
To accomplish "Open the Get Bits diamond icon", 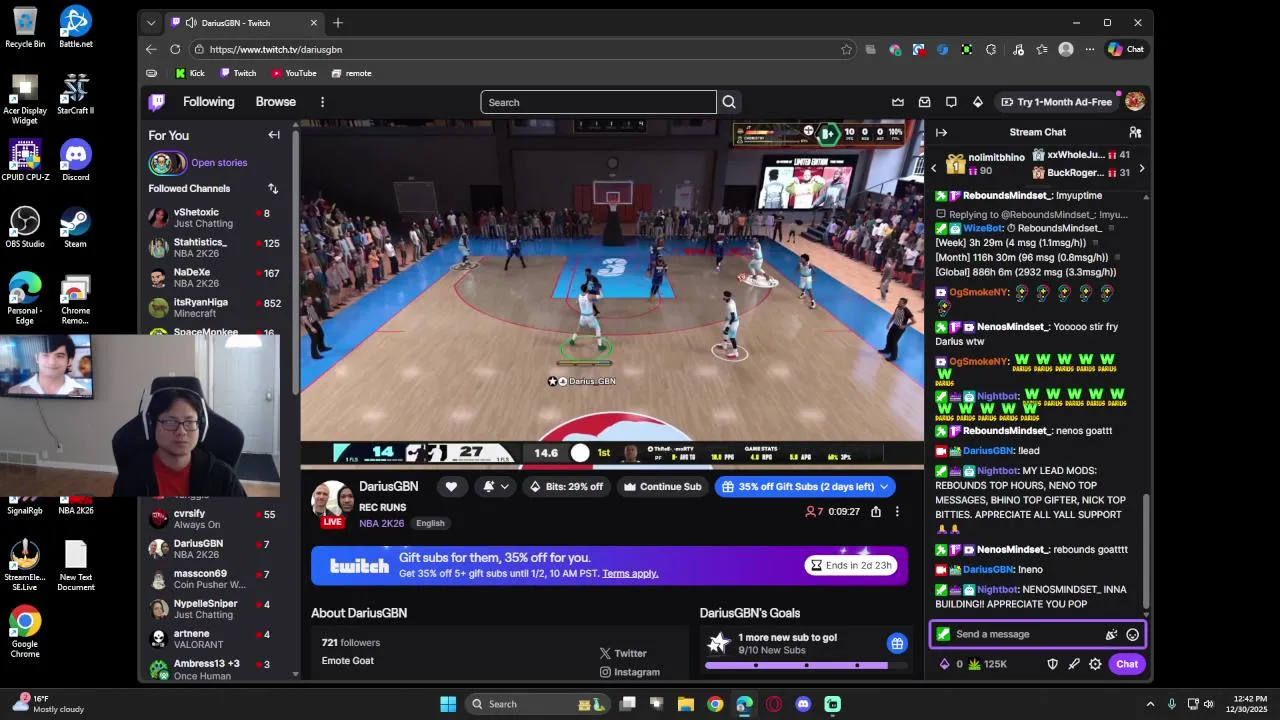I will click(978, 102).
